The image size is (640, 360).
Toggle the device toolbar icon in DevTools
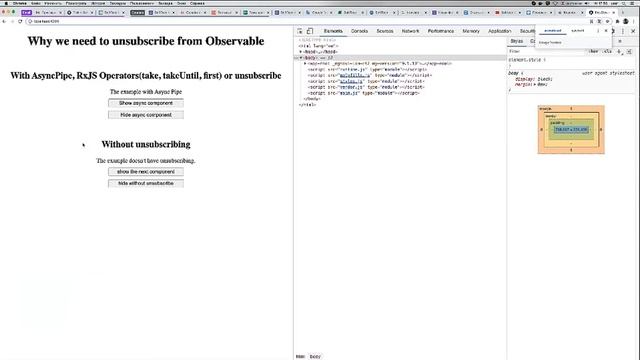coord(310,31)
